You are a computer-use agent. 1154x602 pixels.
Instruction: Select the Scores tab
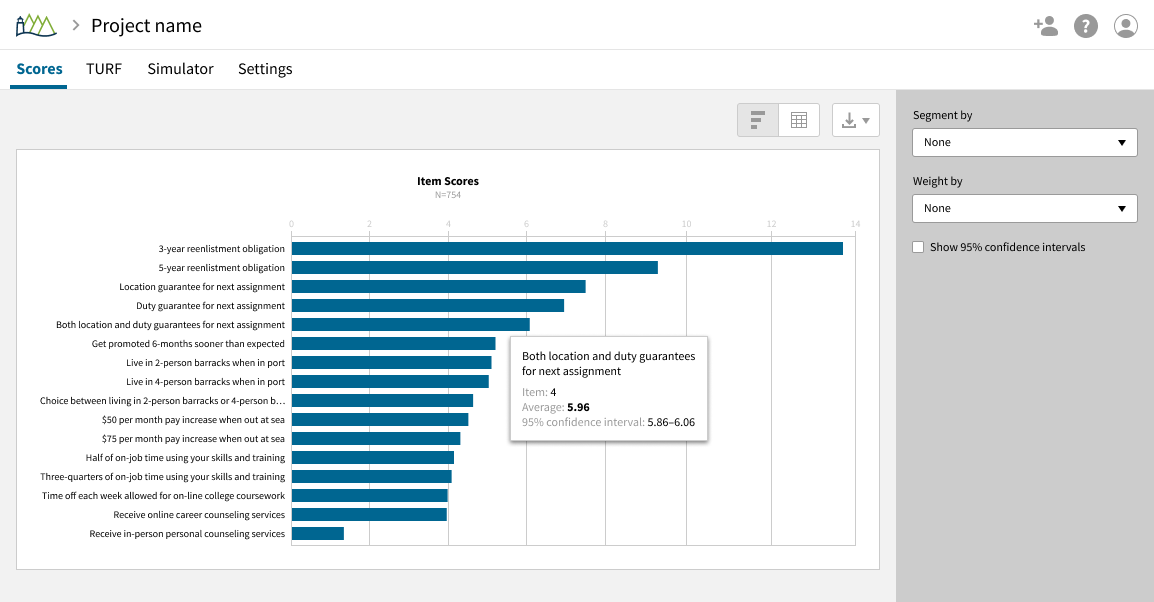[x=39, y=69]
